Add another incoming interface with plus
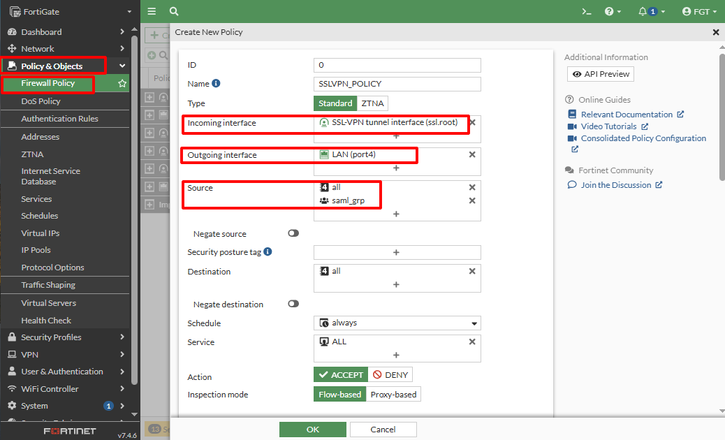The height and width of the screenshot is (440, 725). (x=396, y=137)
